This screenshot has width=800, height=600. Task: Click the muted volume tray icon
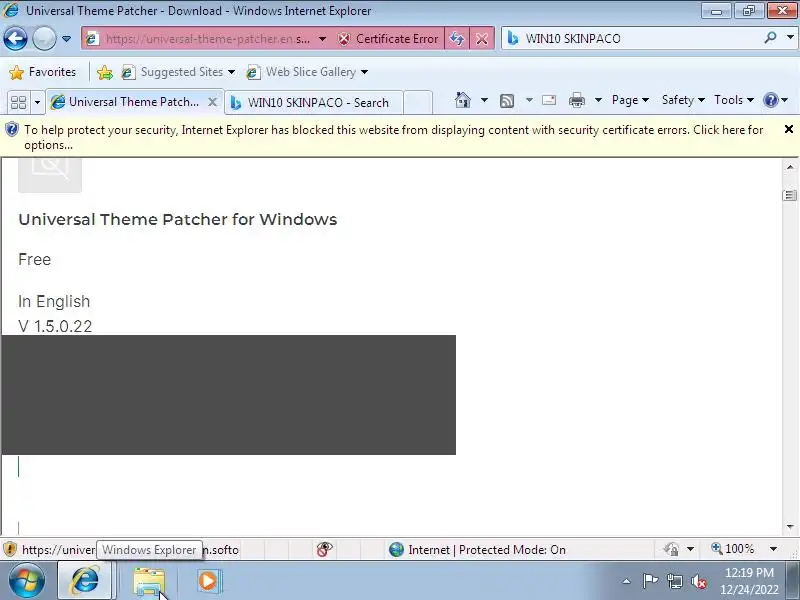(x=699, y=581)
